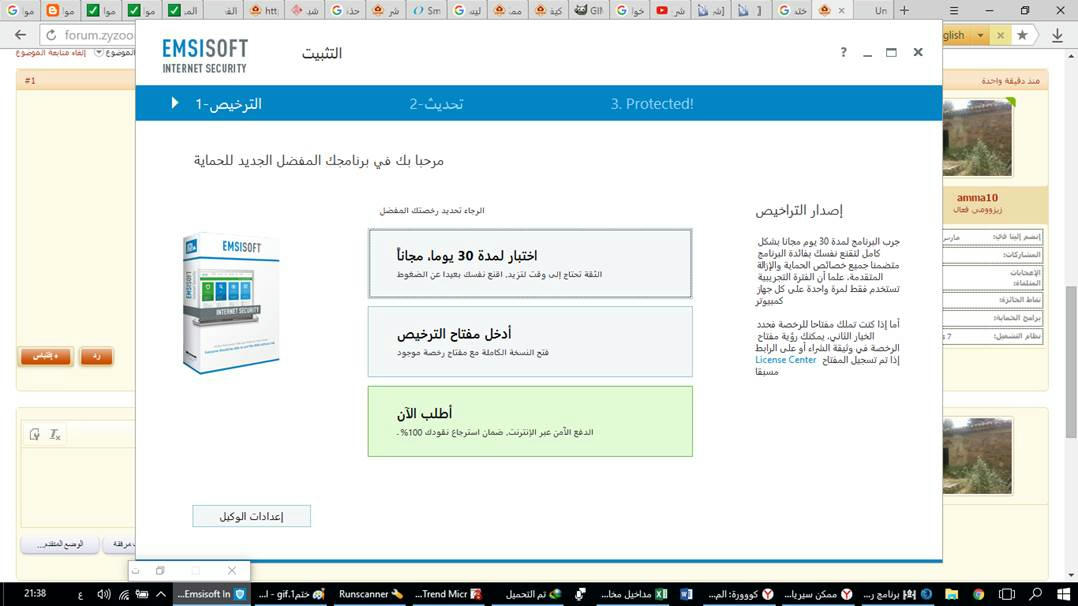Open the Windows Start menu
The image size is (1078, 606).
pyautogui.click(x=1064, y=594)
